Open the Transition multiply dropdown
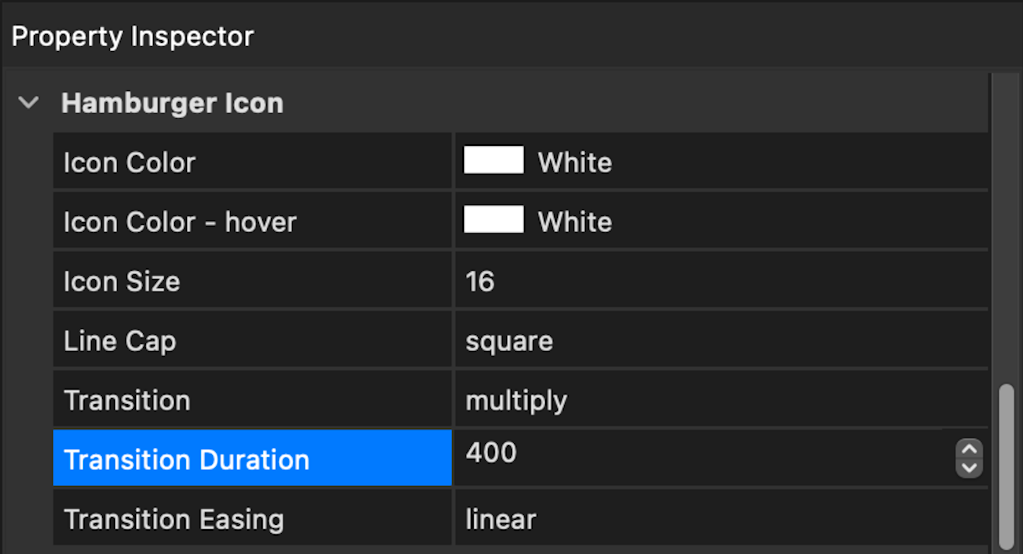The height and width of the screenshot is (555, 1024). pyautogui.click(x=722, y=400)
